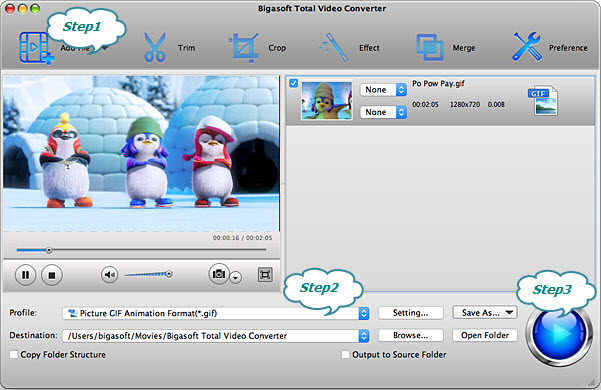Click the 1280x720 resolution text
Screen dimensions: 601x390
465,104
